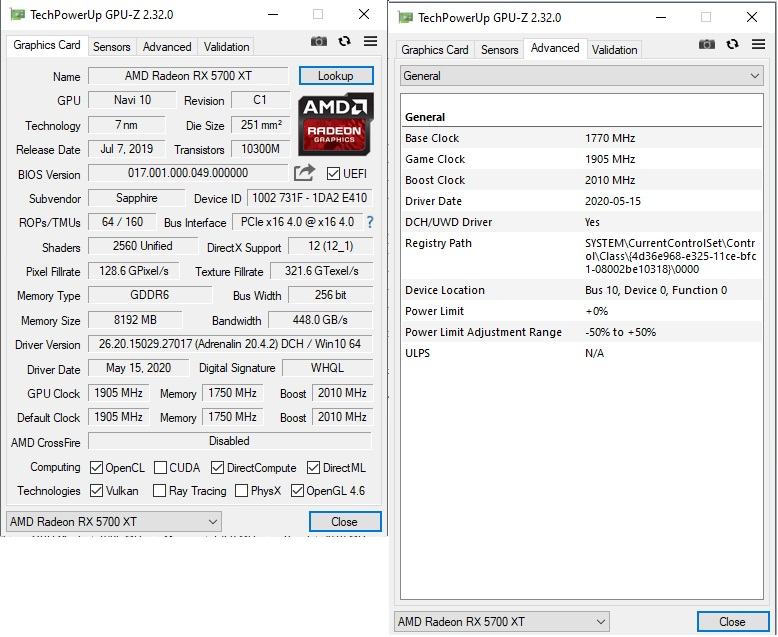The height and width of the screenshot is (637, 778).
Task: Click the Close button in the right window
Action: (x=732, y=621)
